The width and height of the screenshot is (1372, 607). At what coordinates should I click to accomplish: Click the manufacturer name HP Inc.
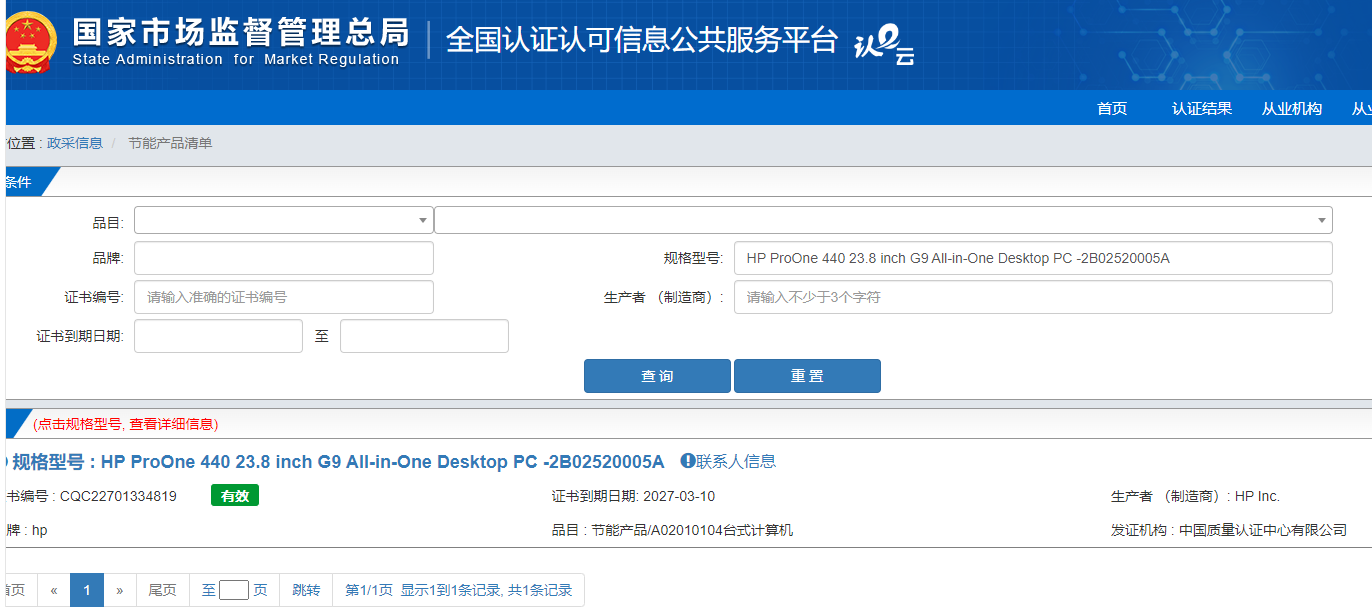1257,496
